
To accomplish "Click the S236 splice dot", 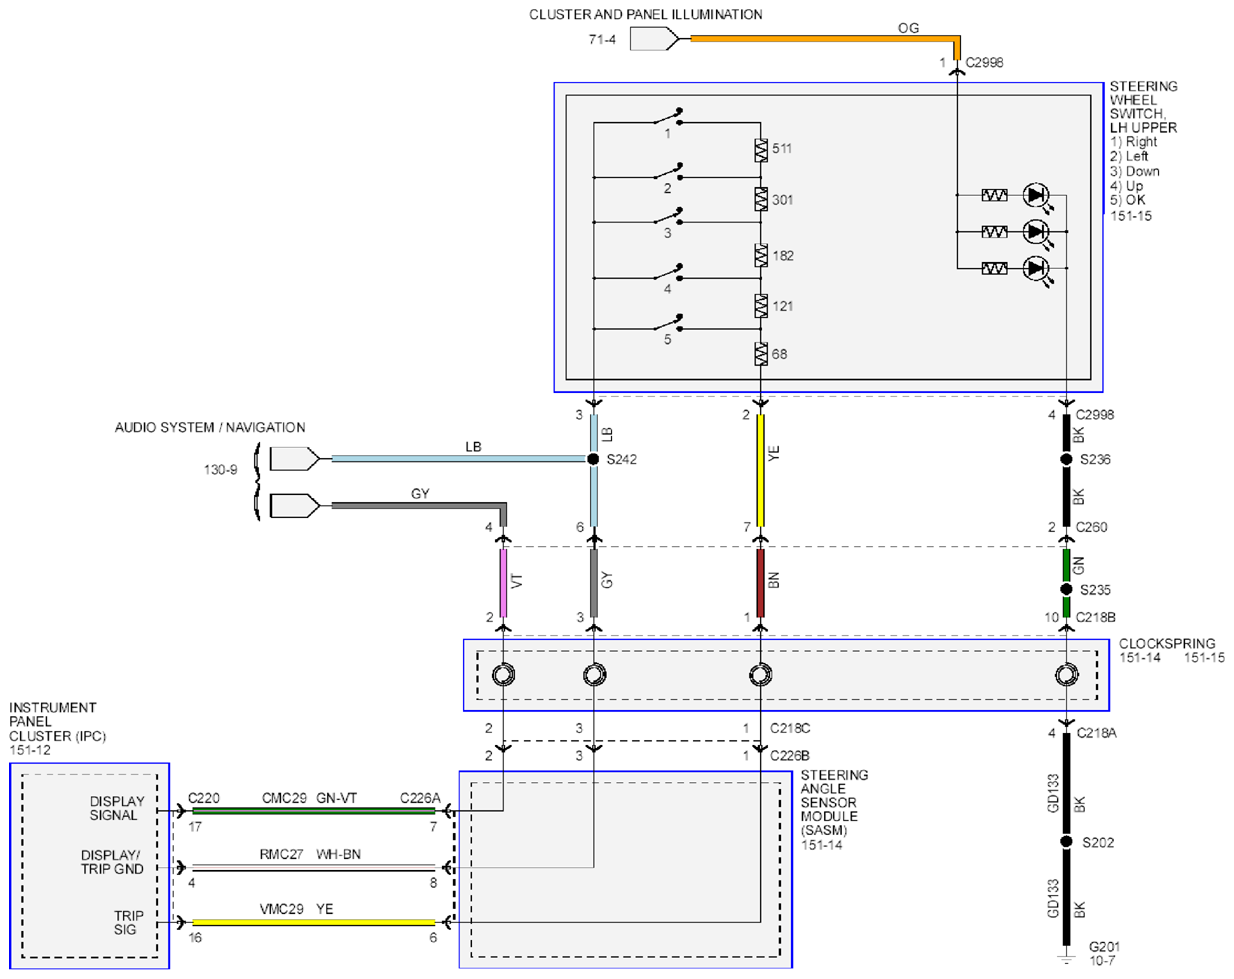I will click(x=1067, y=459).
